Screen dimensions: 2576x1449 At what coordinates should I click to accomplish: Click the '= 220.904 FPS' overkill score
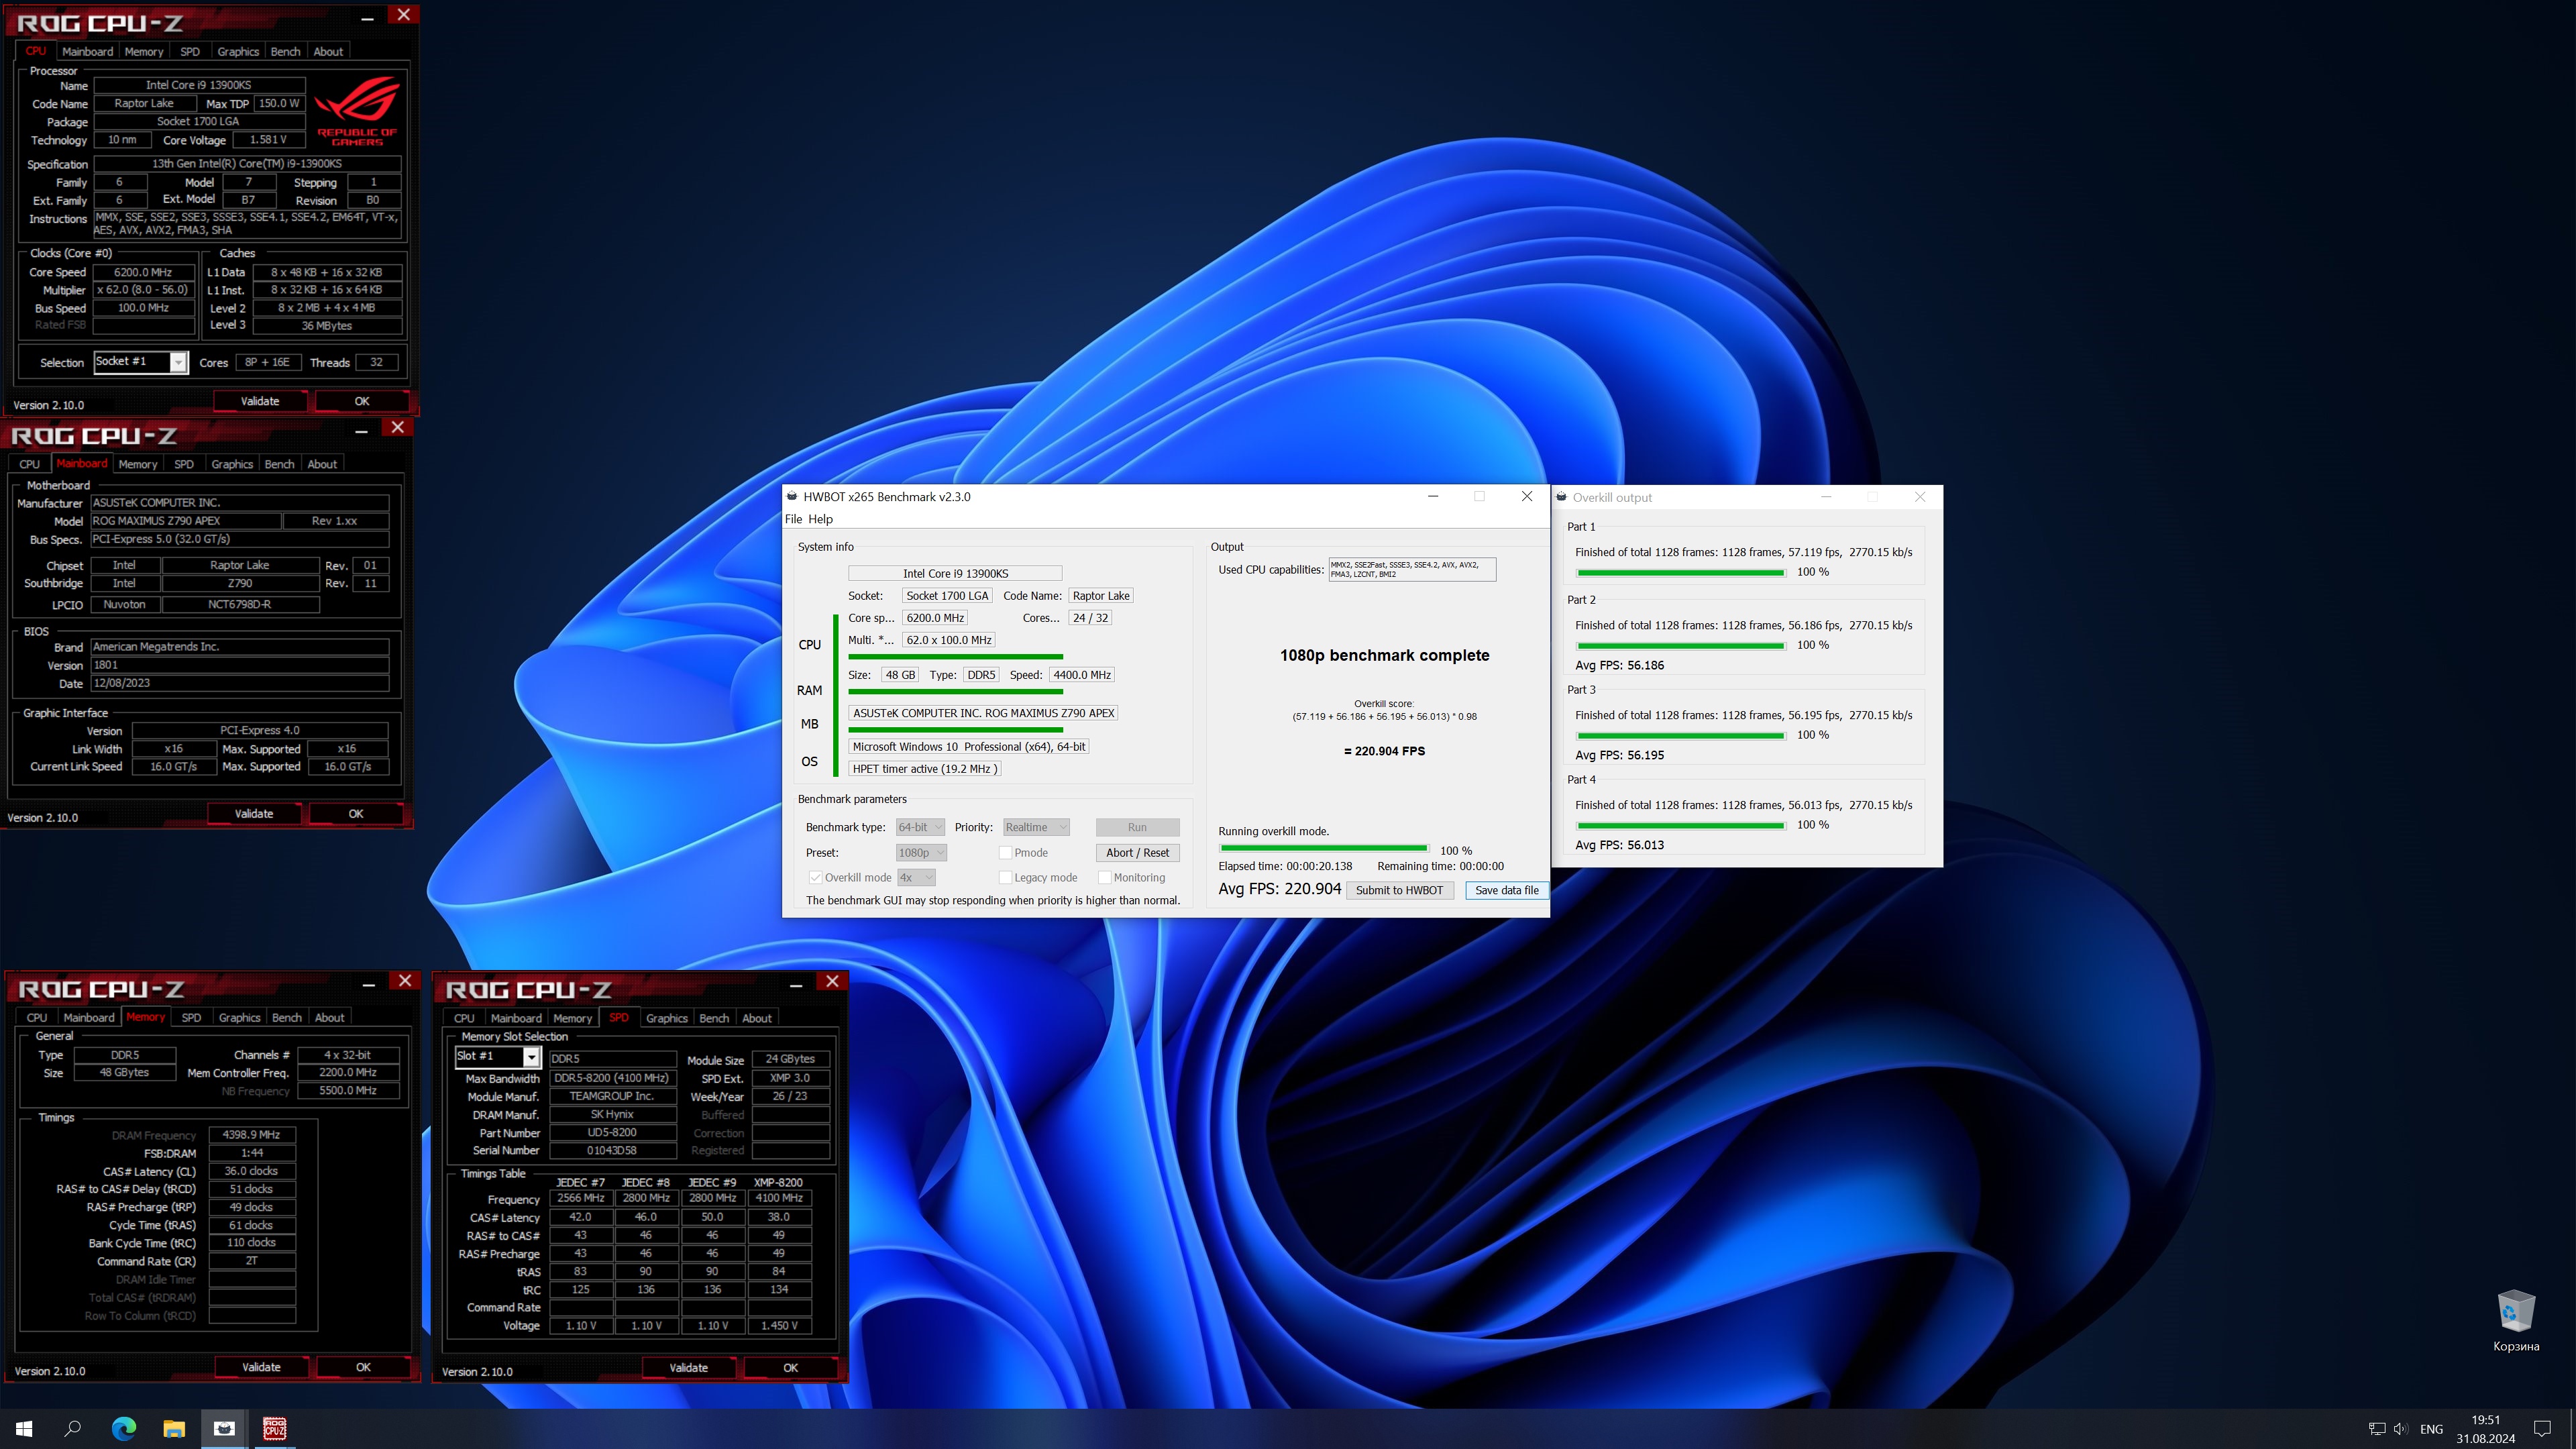(x=1384, y=751)
